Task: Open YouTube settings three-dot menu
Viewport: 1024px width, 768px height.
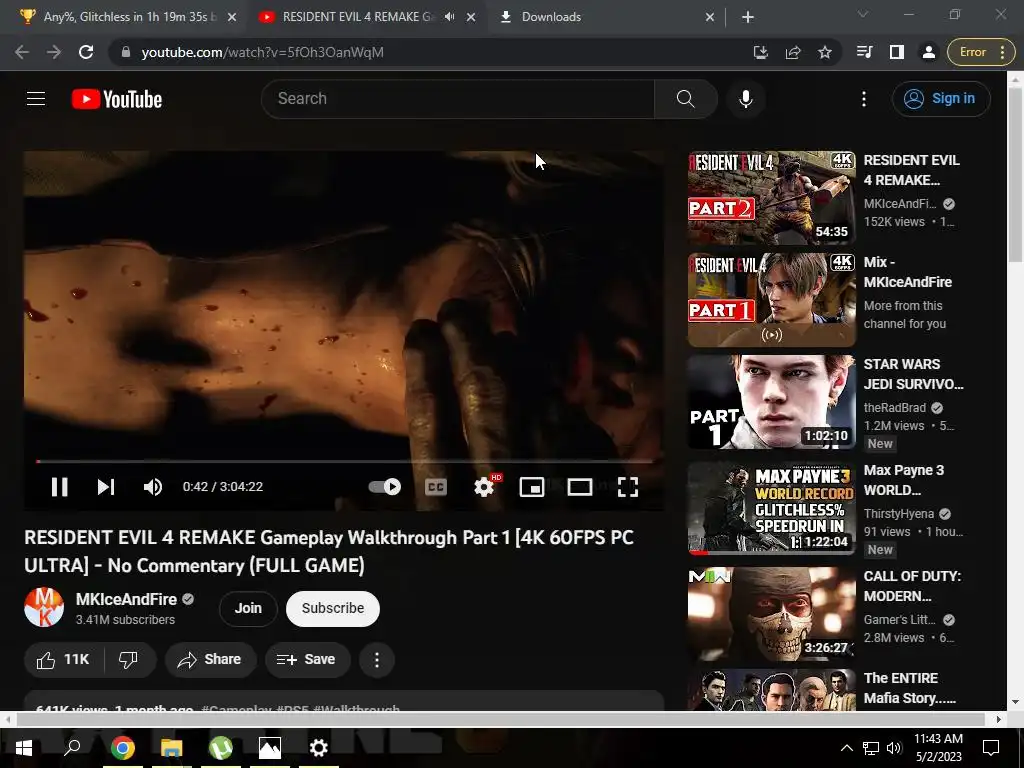Action: tap(864, 99)
